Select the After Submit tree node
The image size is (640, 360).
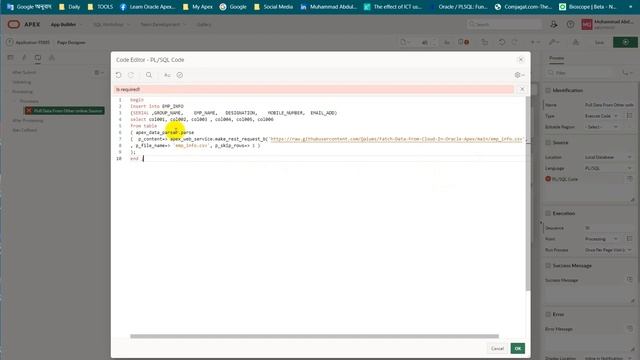pyautogui.click(x=24, y=72)
